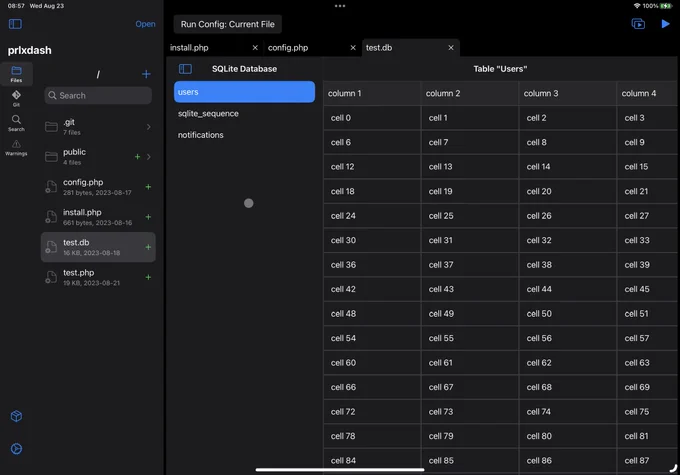Select cell 0 in the table
Viewport: 680px width, 475px height.
pos(372,118)
